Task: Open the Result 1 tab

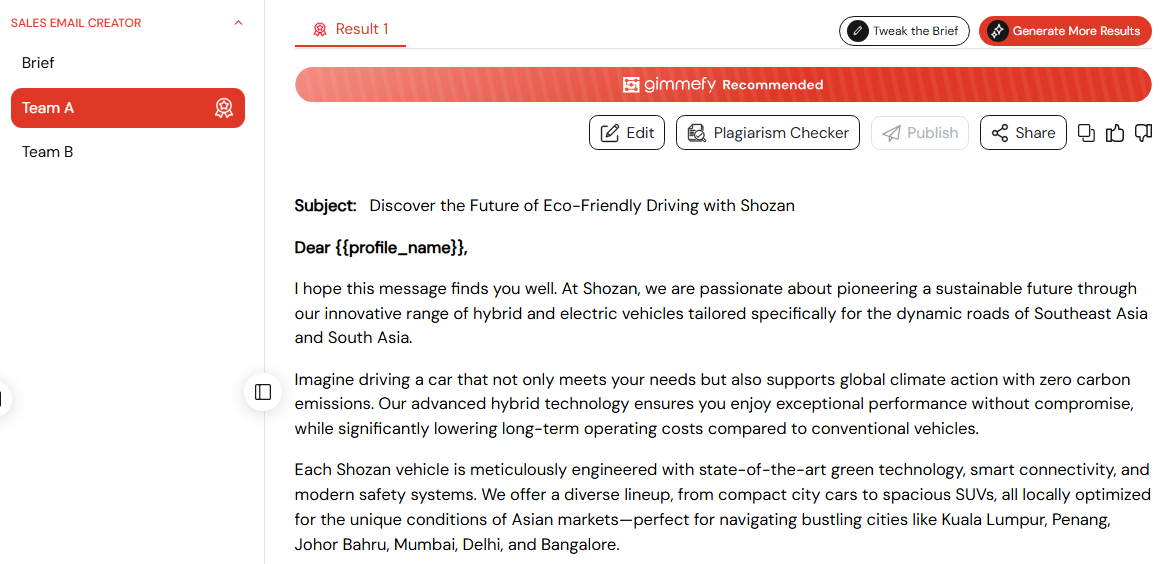Action: (x=351, y=29)
